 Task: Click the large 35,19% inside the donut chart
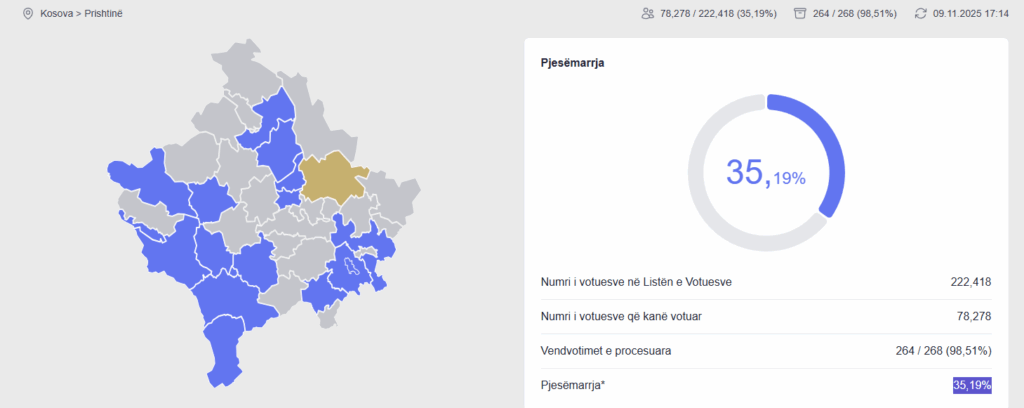tap(766, 173)
